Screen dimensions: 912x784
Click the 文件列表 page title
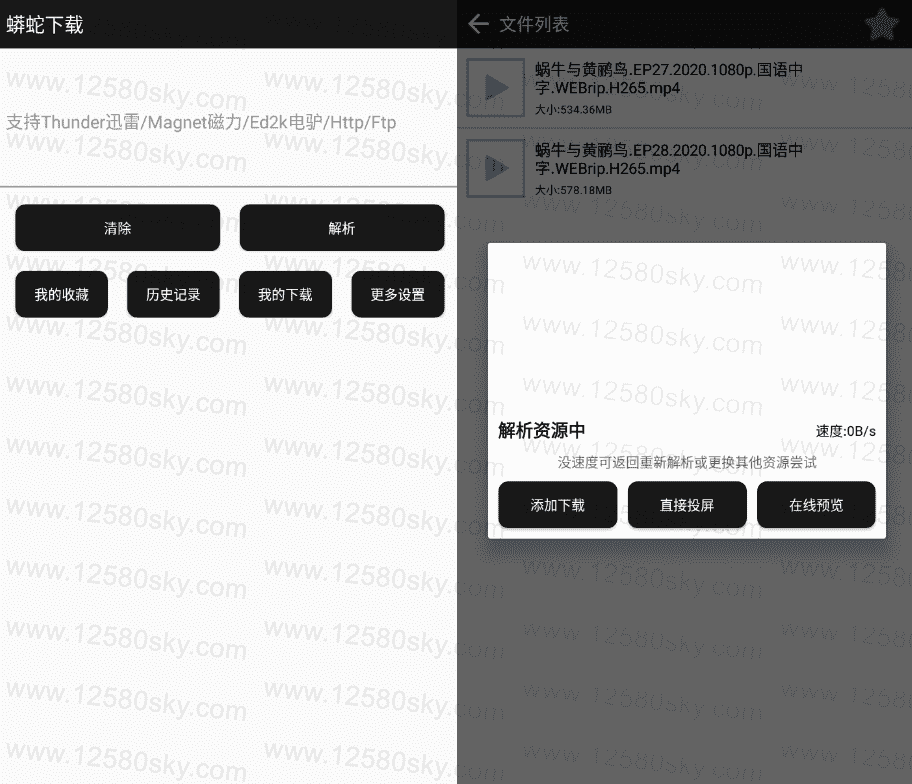[x=534, y=25]
